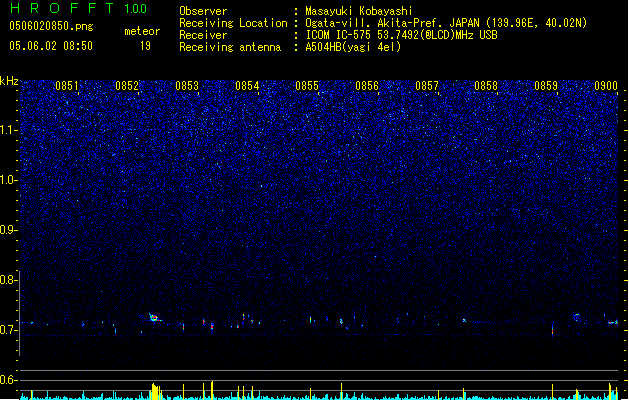Click the date stamp 05.06.02 08:50
629x400 pixels.
(51, 46)
